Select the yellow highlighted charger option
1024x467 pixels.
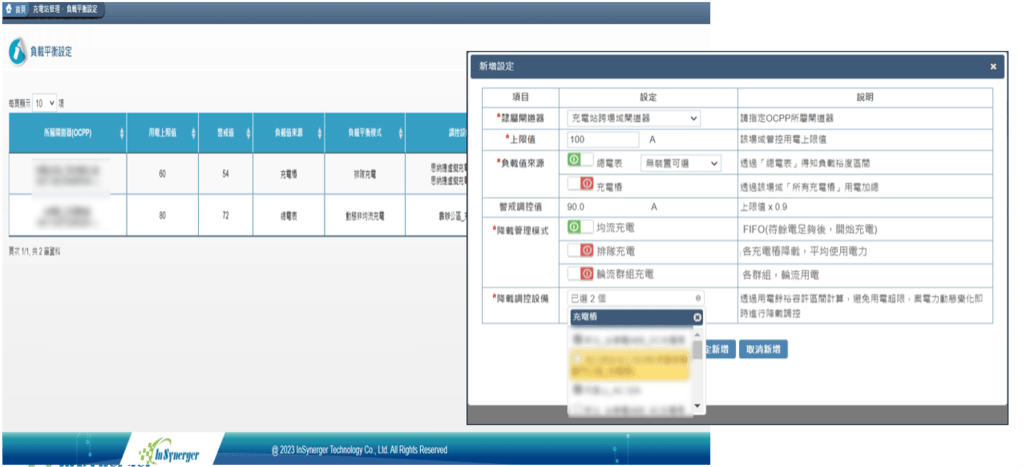point(630,366)
